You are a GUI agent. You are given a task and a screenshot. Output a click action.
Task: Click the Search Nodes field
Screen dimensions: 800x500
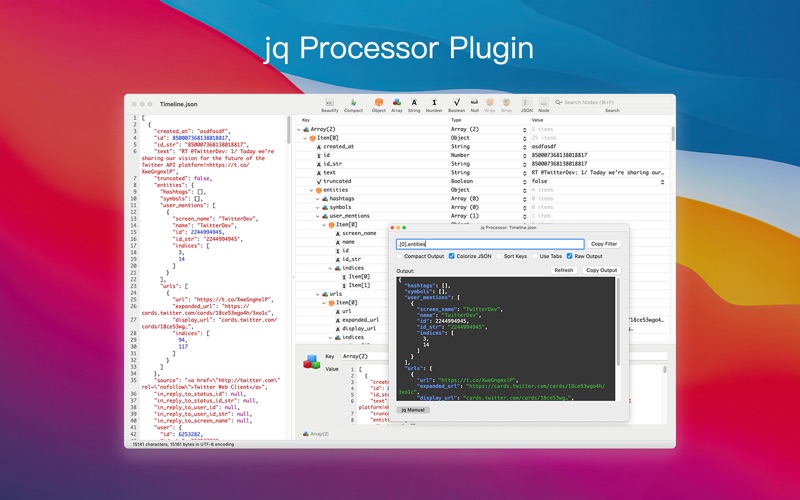pos(612,102)
